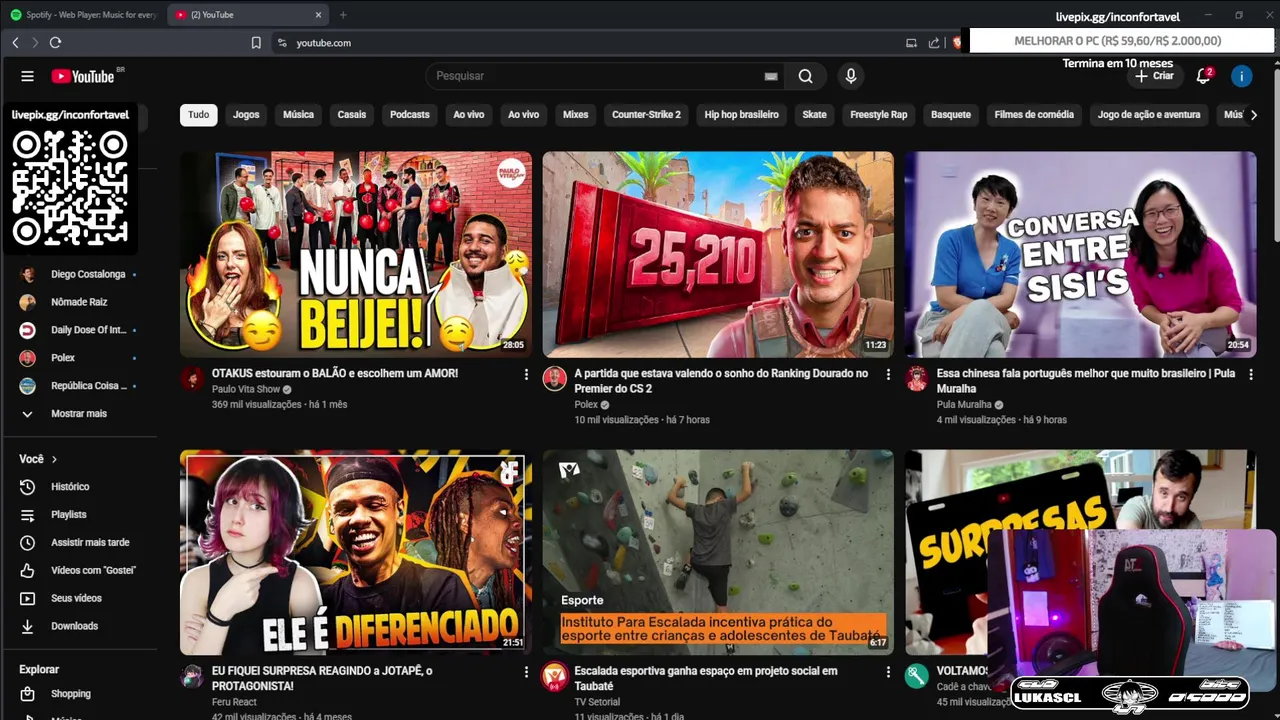
Task: Open options menu for Essa chinesa video
Action: click(x=1251, y=374)
